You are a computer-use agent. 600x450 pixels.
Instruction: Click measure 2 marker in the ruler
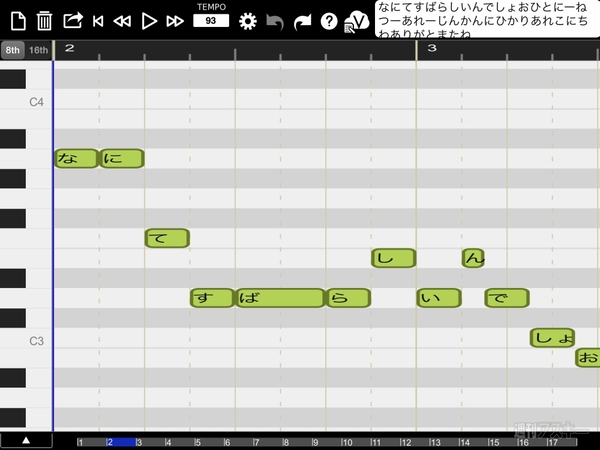69,48
